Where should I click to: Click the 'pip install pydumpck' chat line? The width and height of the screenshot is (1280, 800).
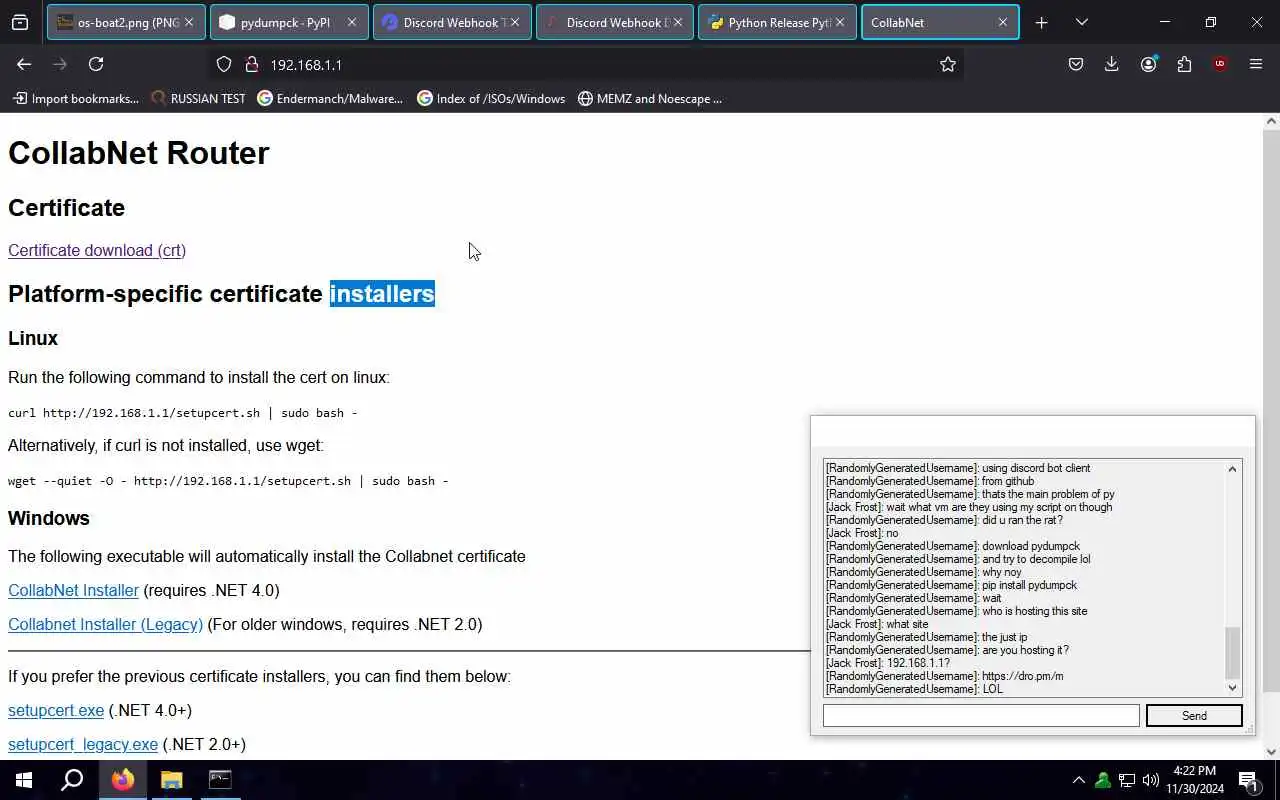pos(951,585)
